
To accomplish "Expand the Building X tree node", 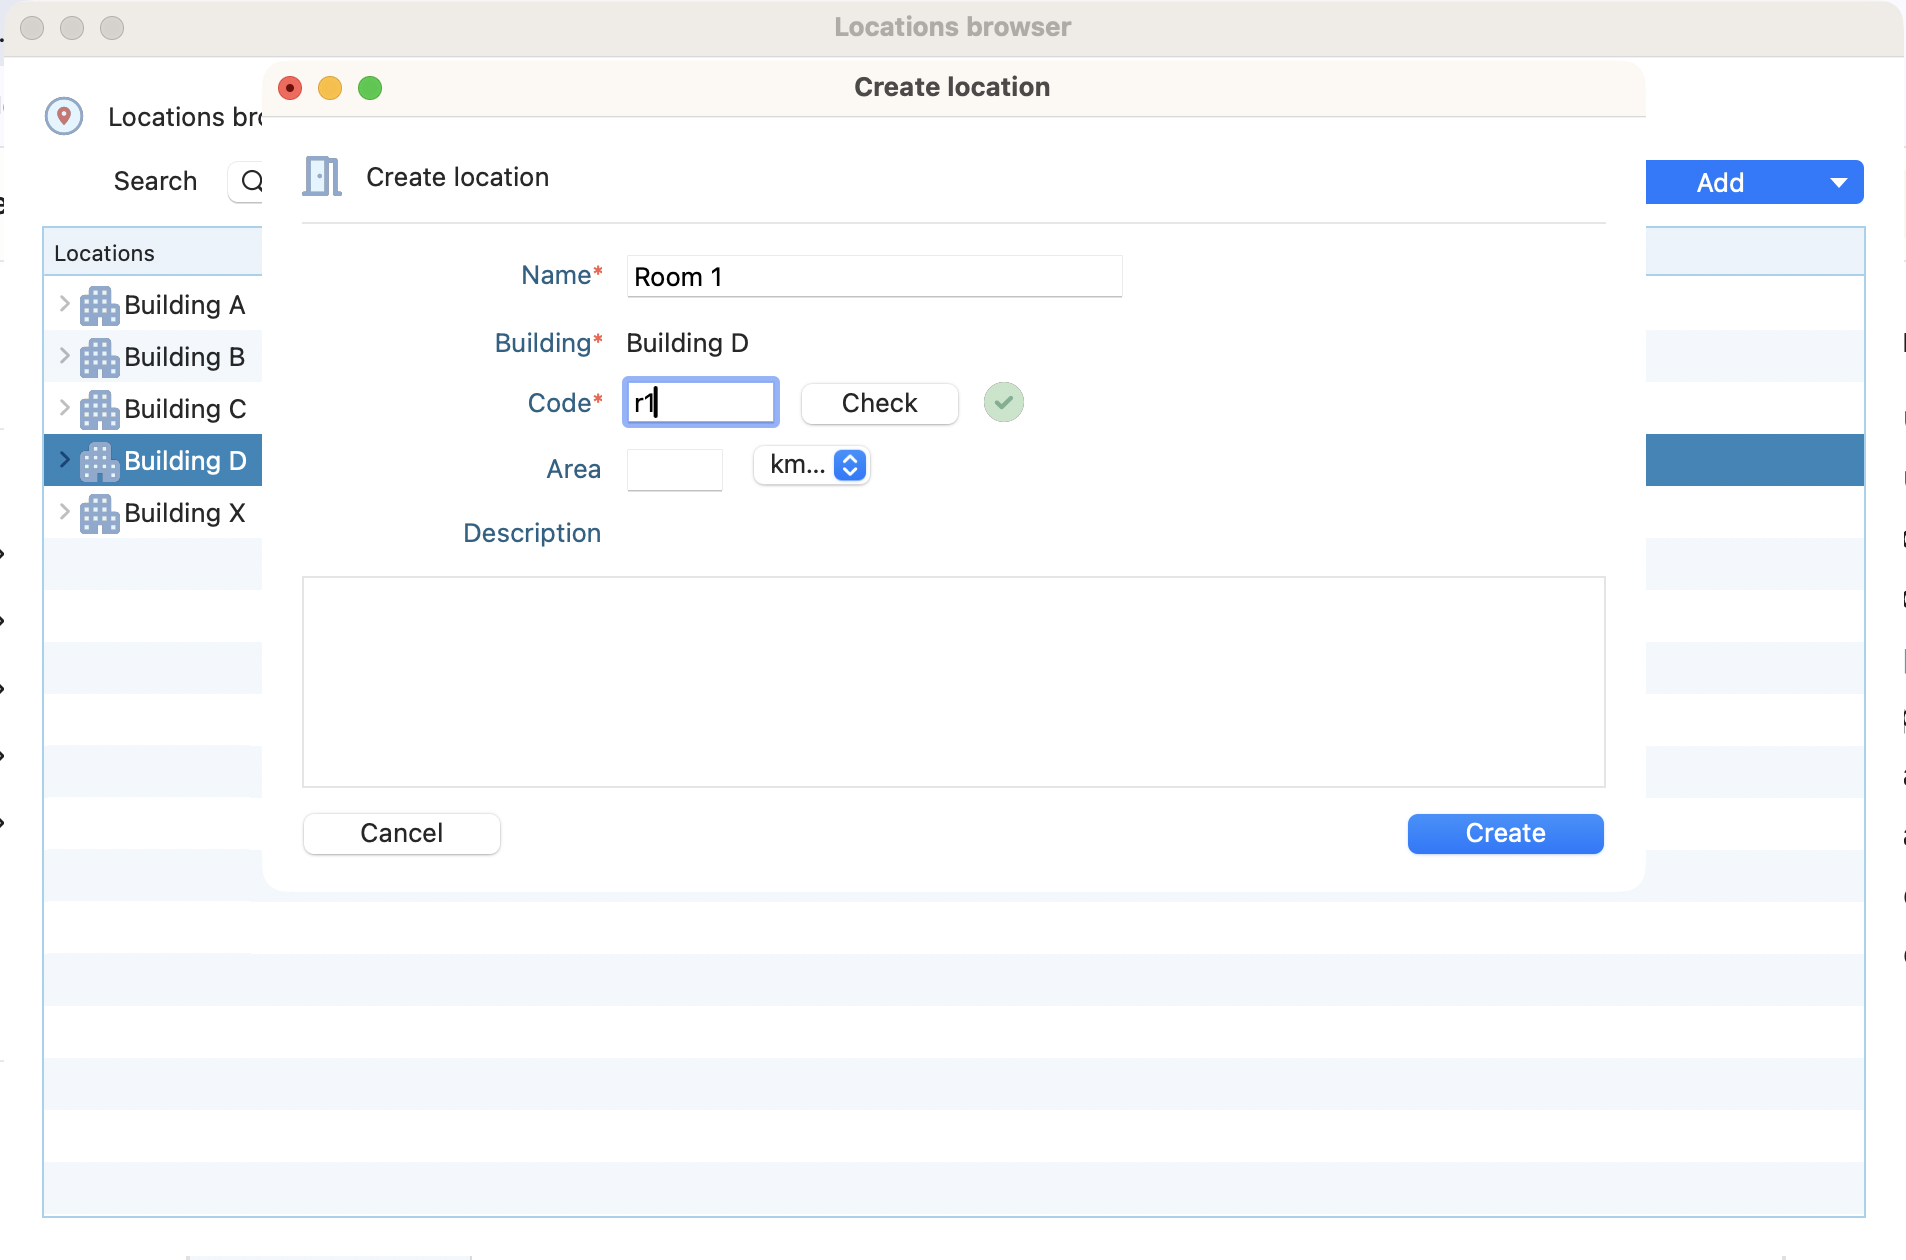I will [x=64, y=512].
